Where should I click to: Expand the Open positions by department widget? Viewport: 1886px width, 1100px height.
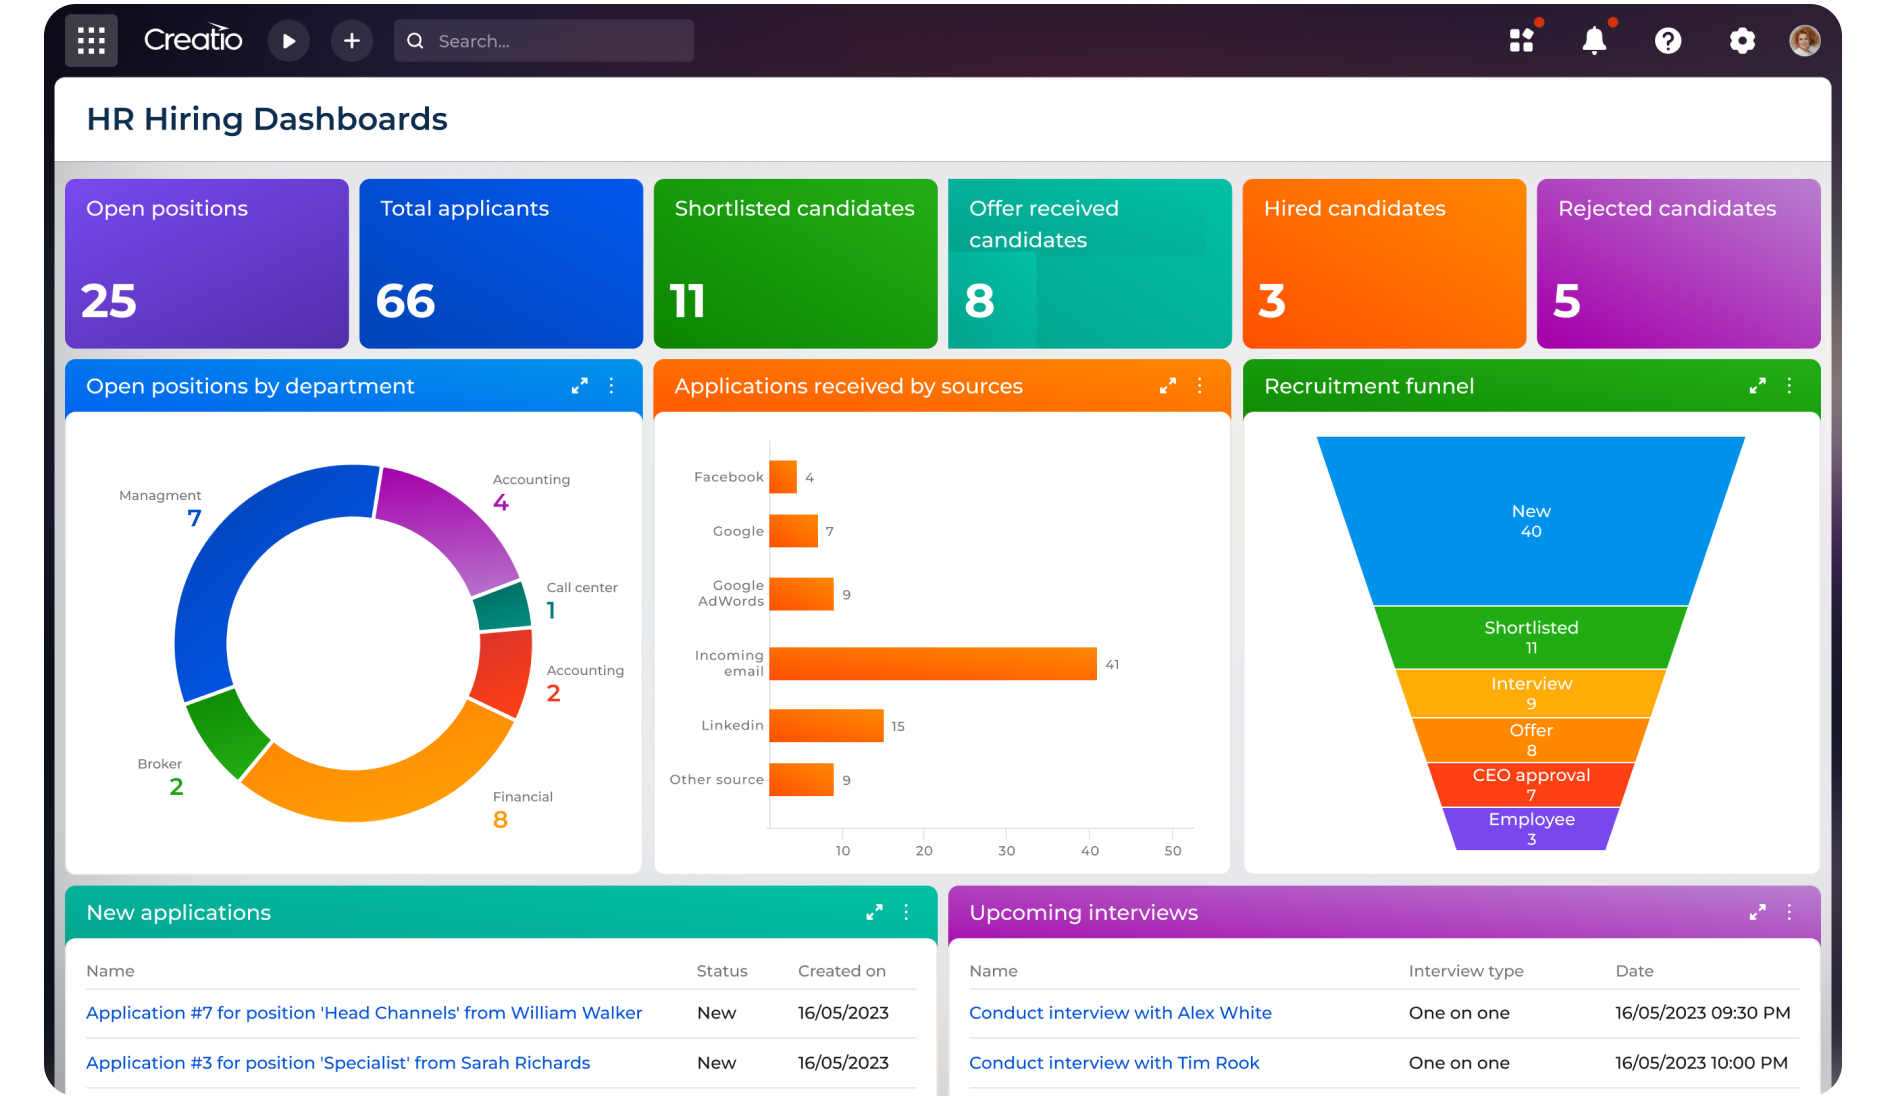[579, 386]
